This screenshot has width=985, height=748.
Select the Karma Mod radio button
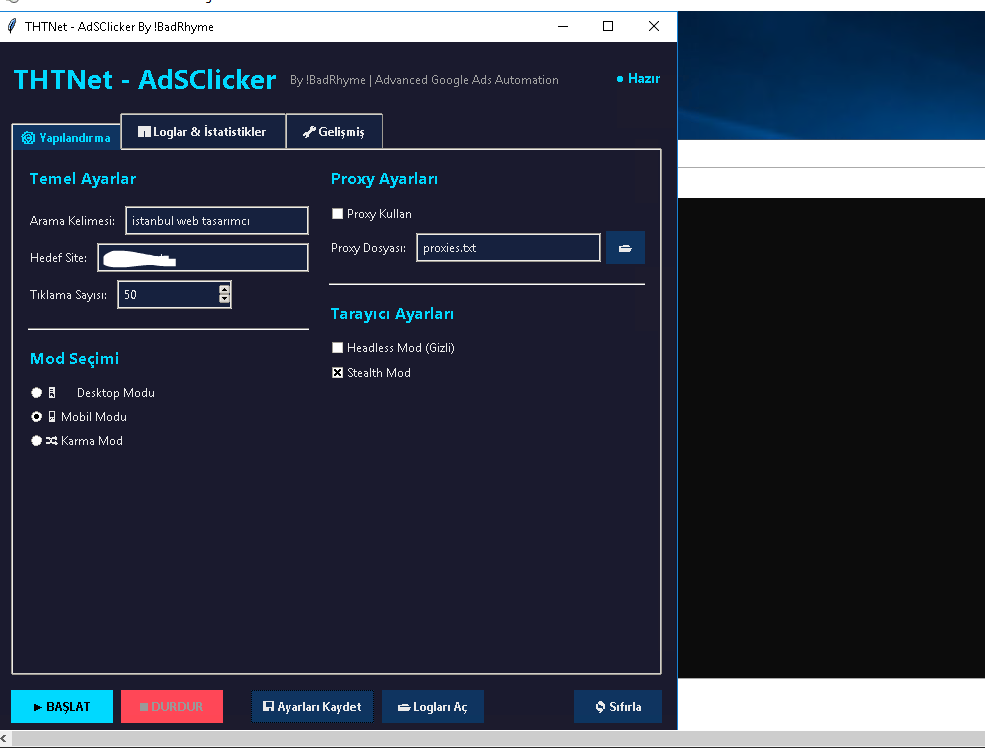pyautogui.click(x=36, y=441)
